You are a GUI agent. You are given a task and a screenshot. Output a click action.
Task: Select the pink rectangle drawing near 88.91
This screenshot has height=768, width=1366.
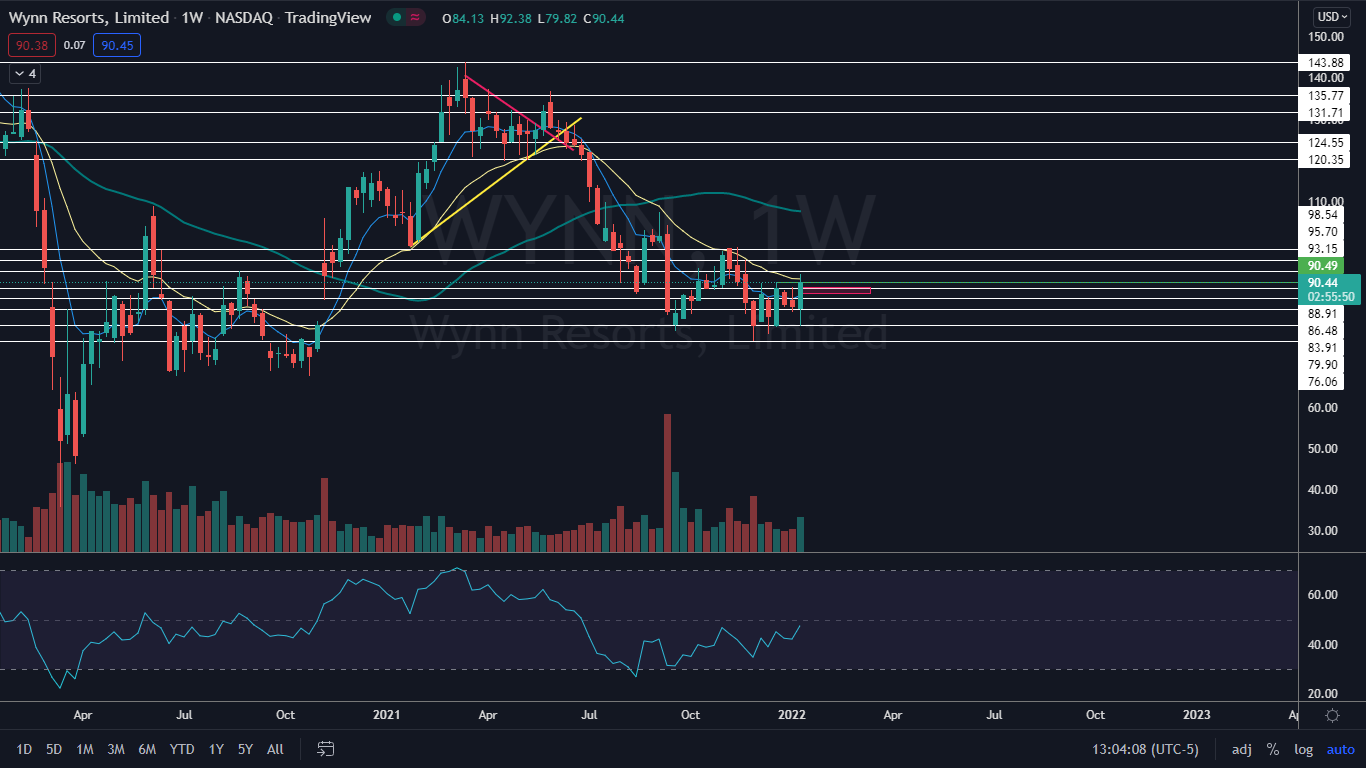click(837, 291)
